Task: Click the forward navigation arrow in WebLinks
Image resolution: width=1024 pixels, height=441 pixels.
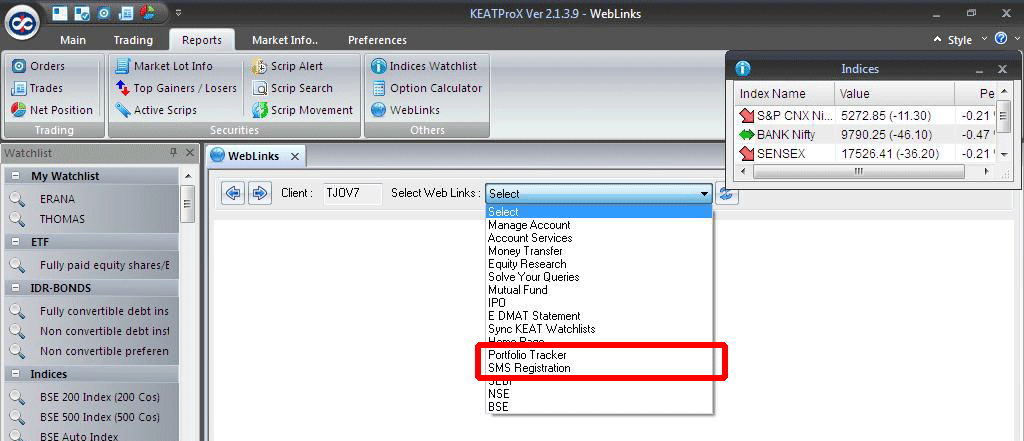Action: (260, 193)
